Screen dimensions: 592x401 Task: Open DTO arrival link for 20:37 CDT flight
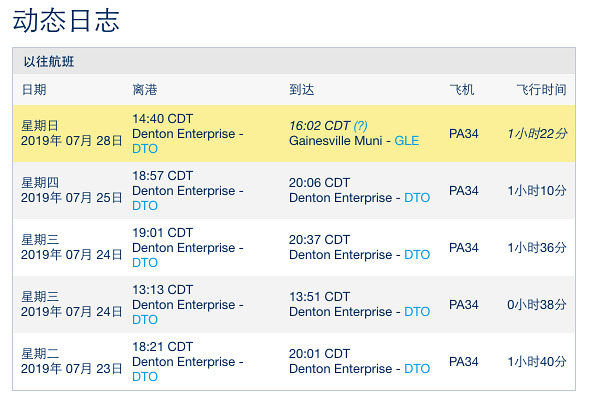(417, 255)
